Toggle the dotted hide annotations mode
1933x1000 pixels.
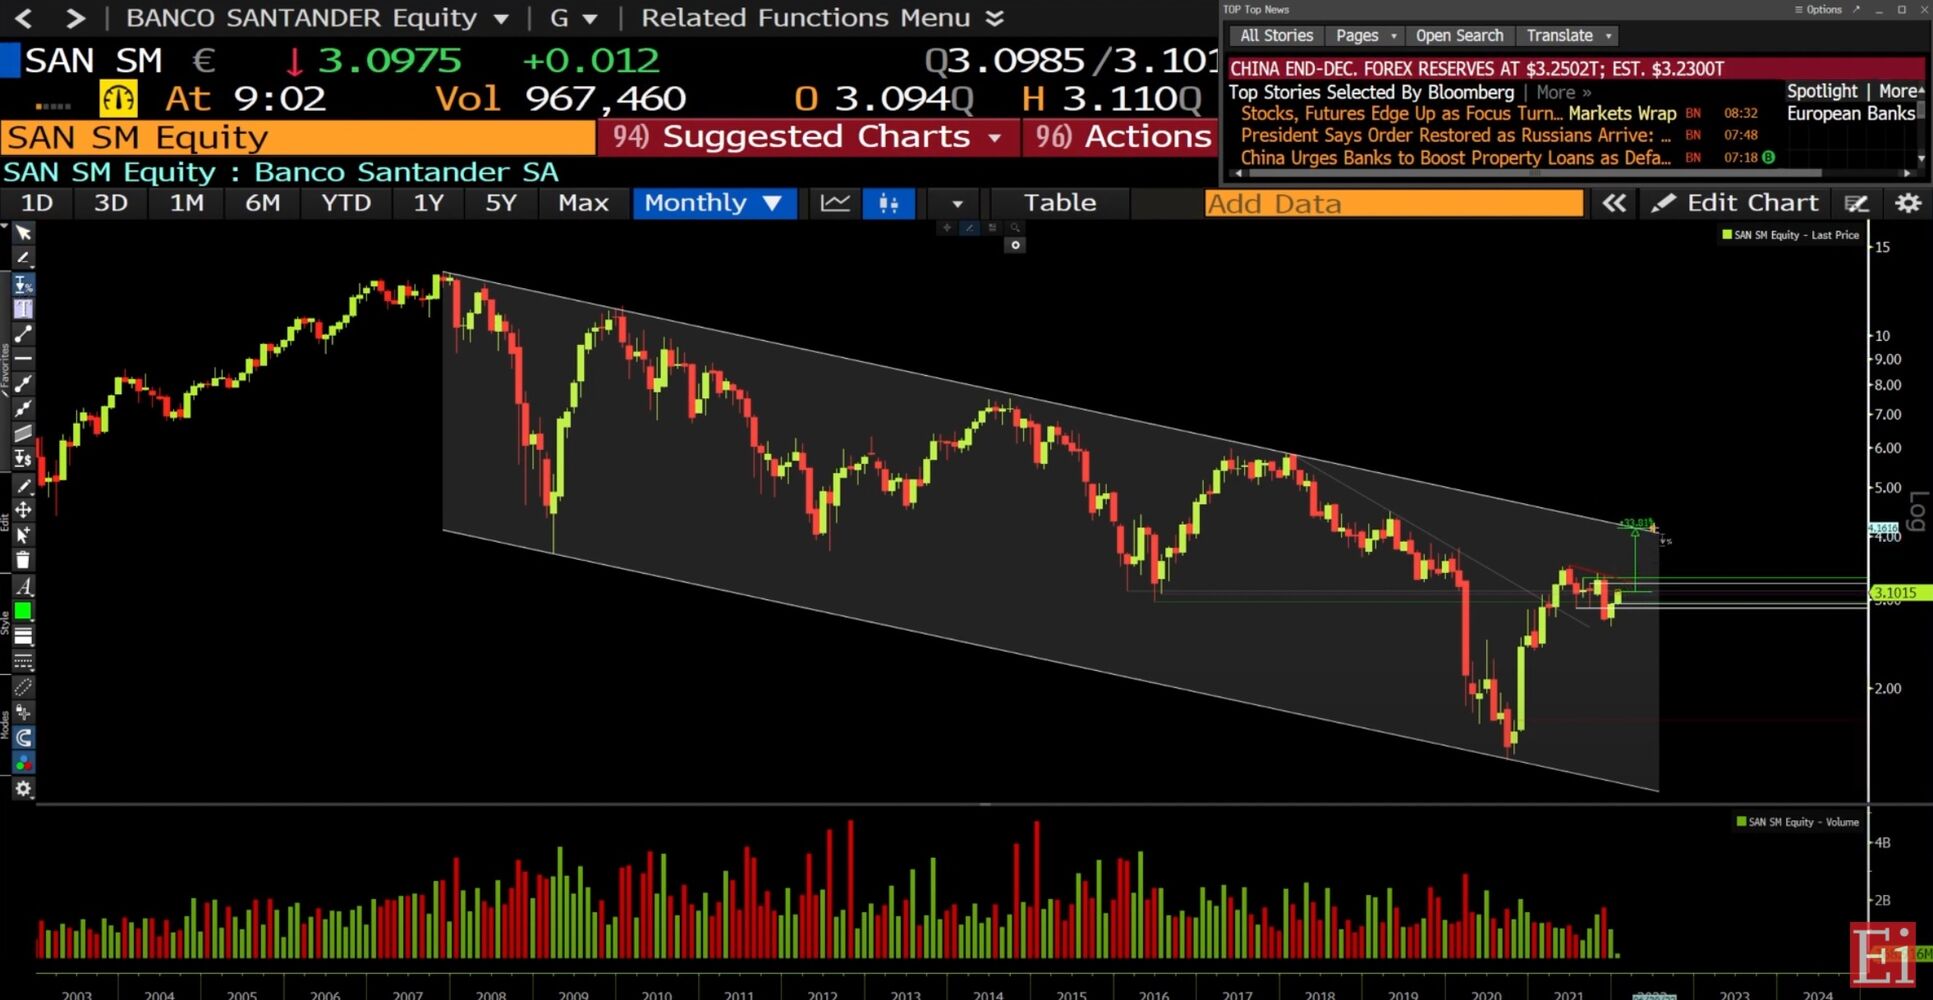coord(23,688)
